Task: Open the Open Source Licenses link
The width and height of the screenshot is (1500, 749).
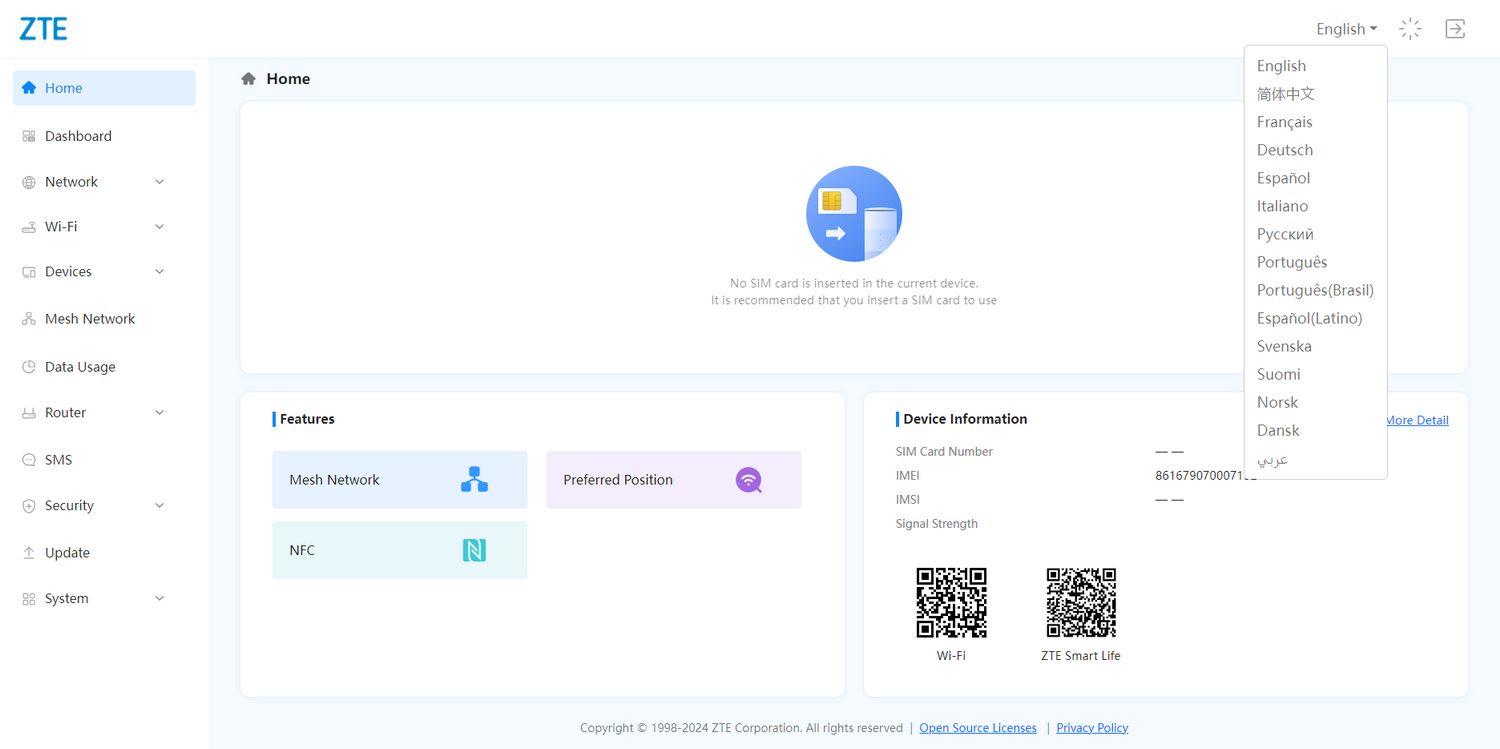Action: (x=977, y=728)
